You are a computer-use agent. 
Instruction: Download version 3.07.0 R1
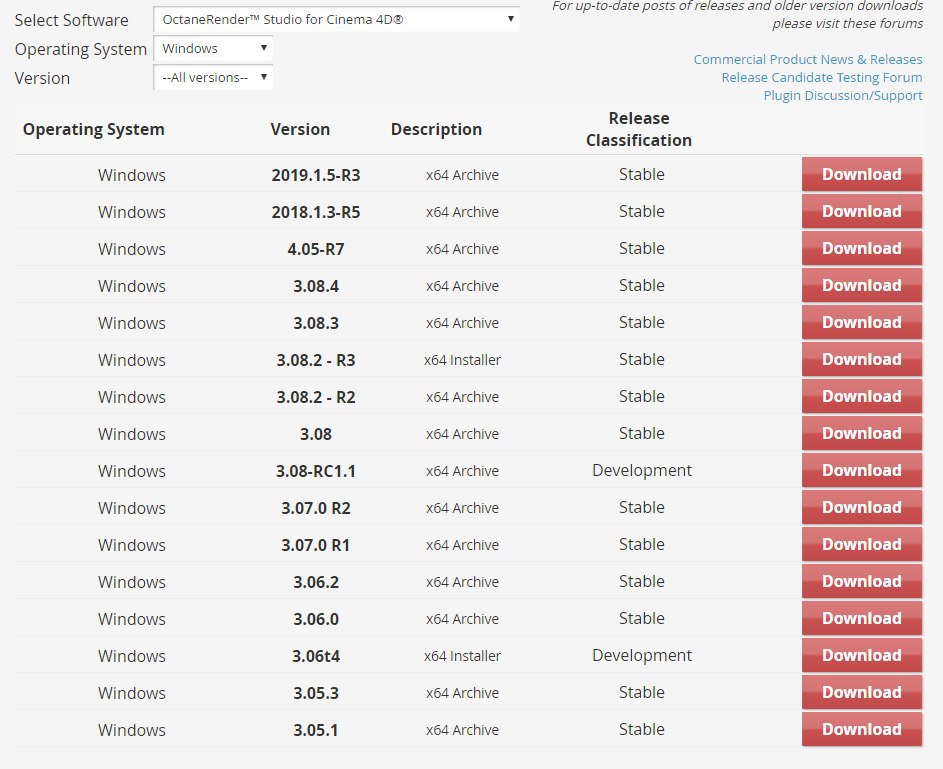(x=861, y=545)
